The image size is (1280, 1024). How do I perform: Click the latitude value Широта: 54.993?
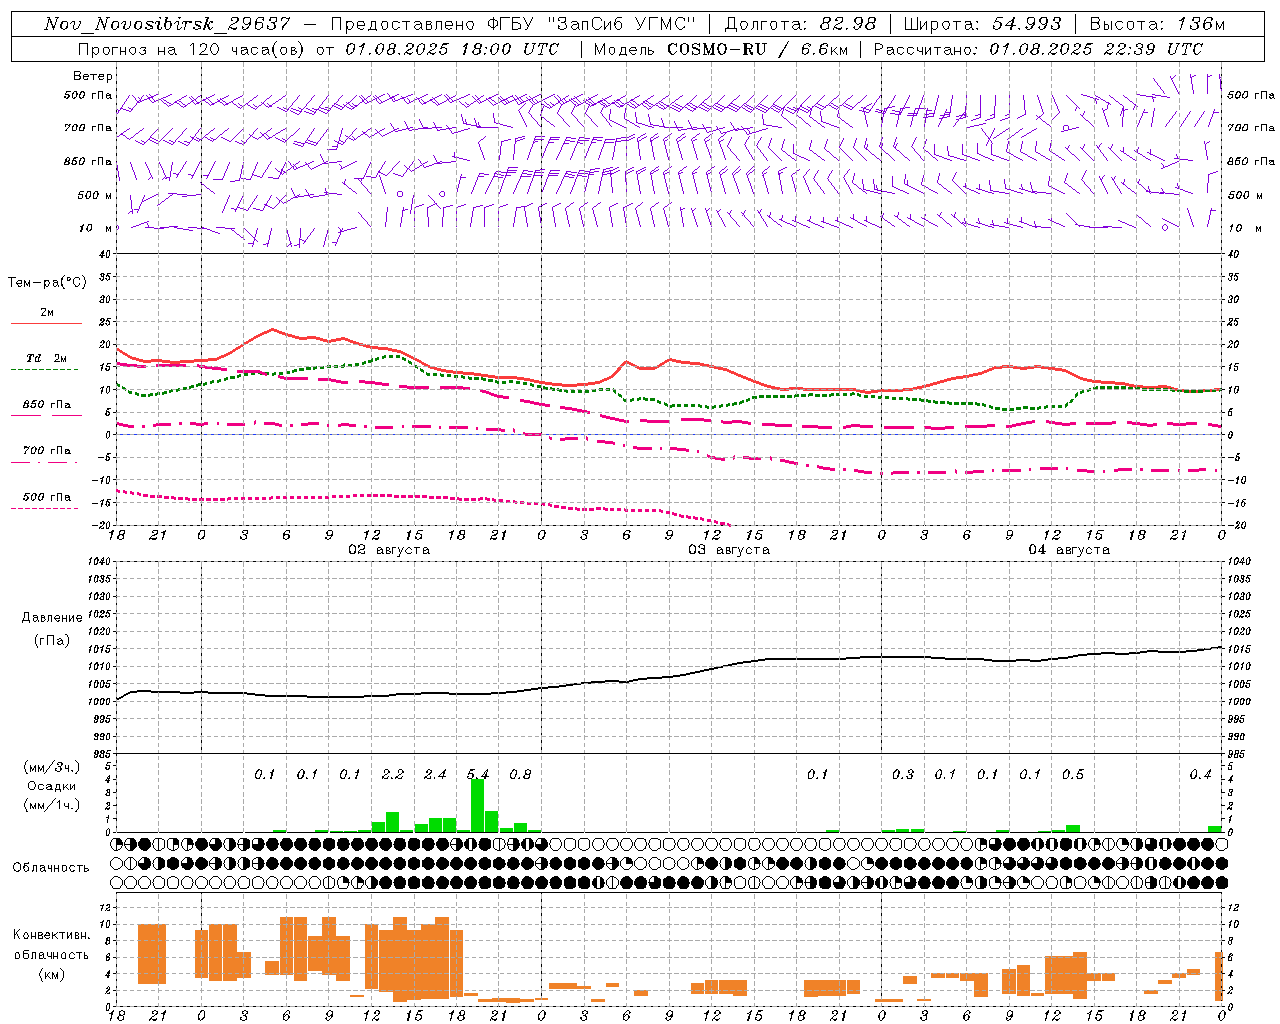pos(982,24)
